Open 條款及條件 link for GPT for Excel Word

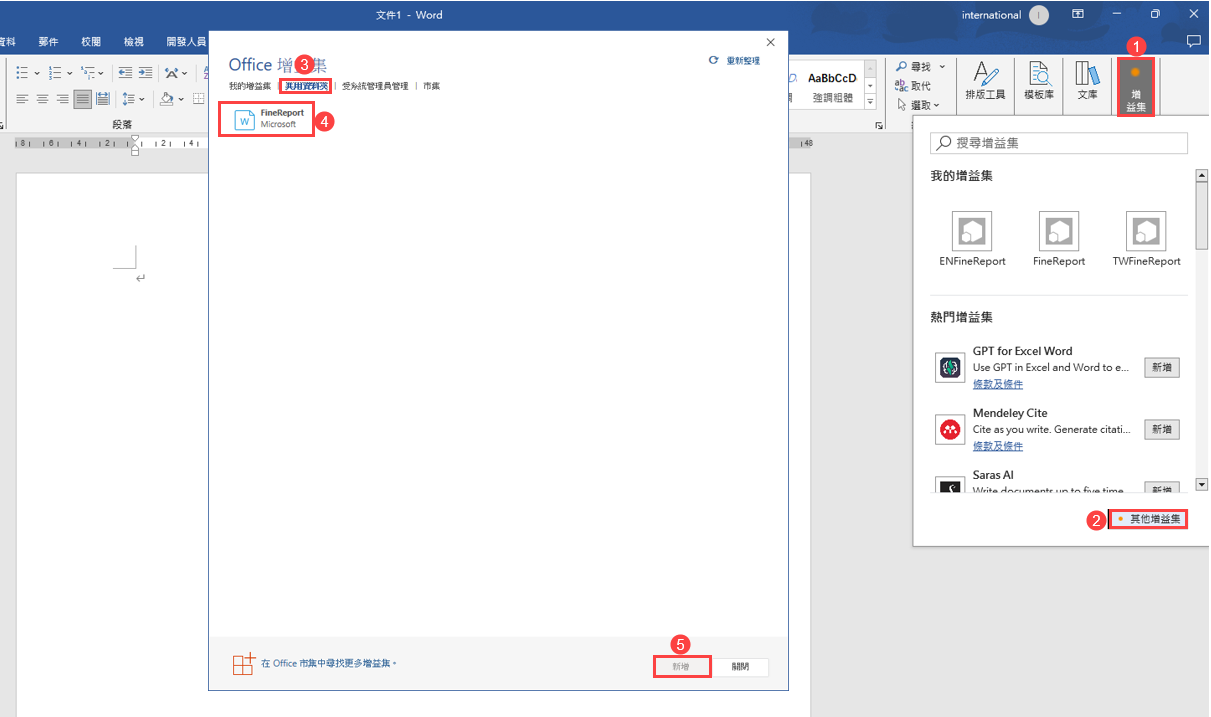coord(997,384)
